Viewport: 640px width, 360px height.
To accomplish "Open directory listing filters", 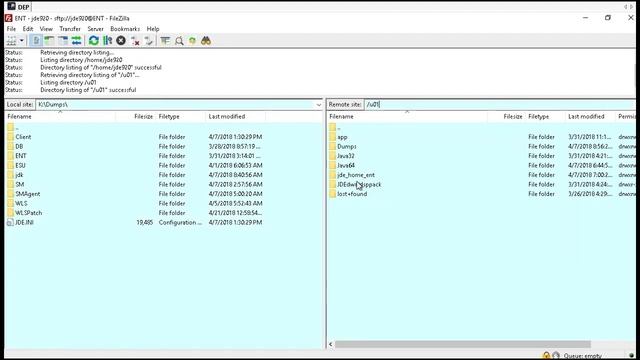I will [x=165, y=40].
